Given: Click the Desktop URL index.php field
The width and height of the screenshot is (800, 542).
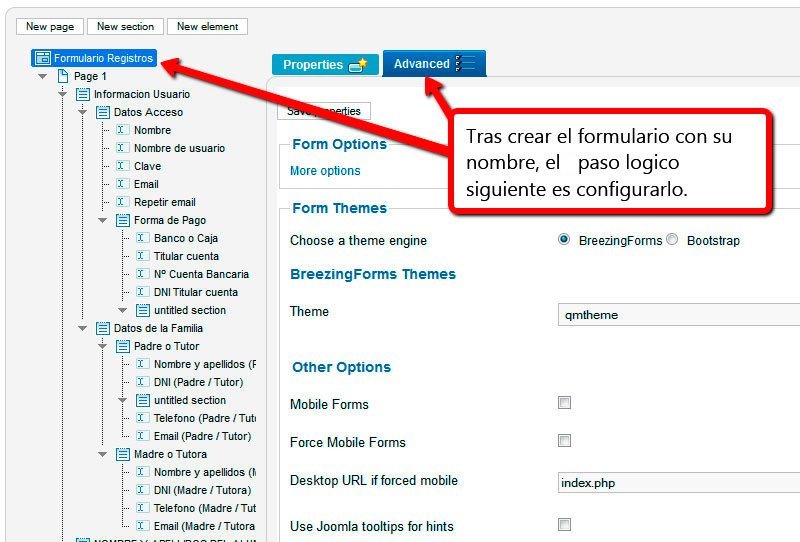Looking at the screenshot, I should (x=679, y=482).
